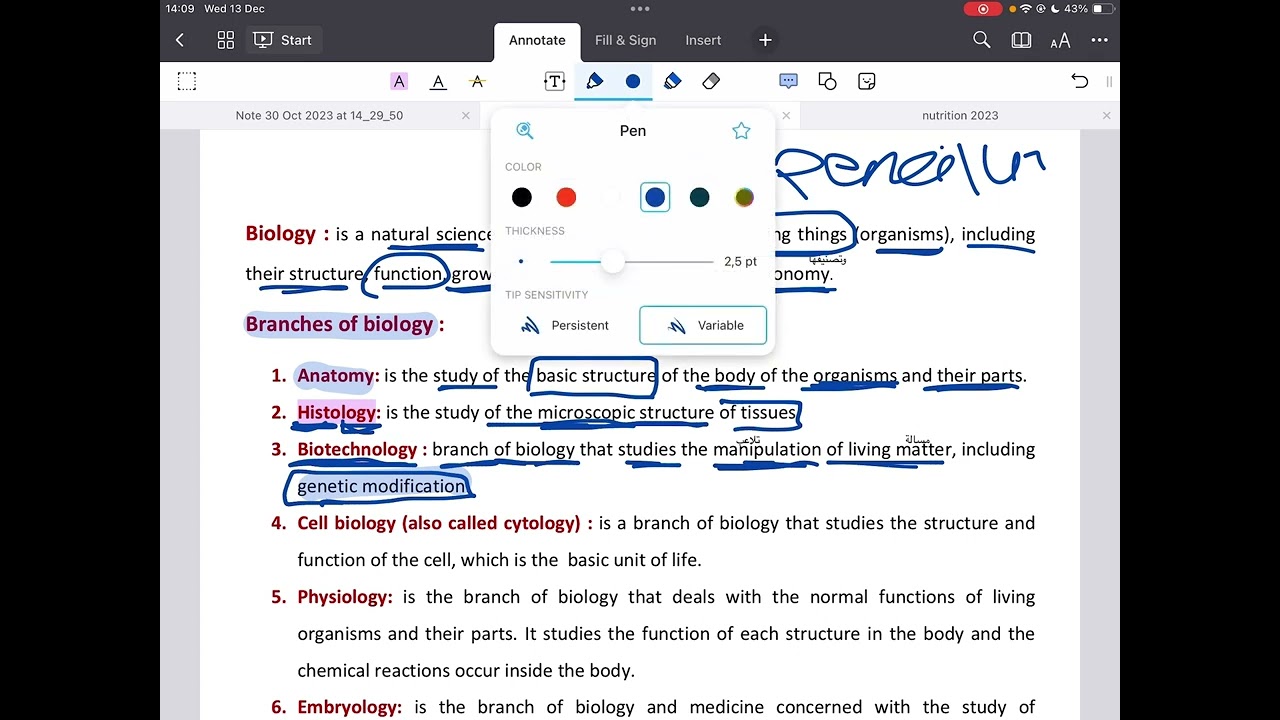Choose the selected blue pen color

(655, 197)
